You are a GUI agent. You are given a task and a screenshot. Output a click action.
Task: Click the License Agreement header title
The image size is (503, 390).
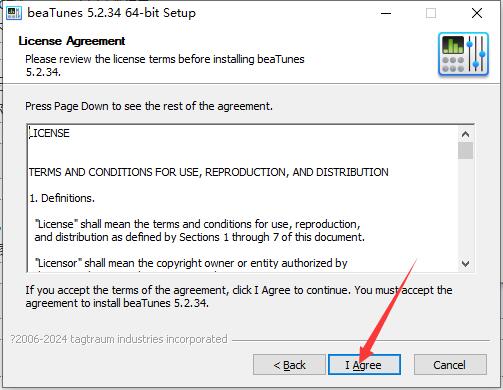tap(72, 41)
